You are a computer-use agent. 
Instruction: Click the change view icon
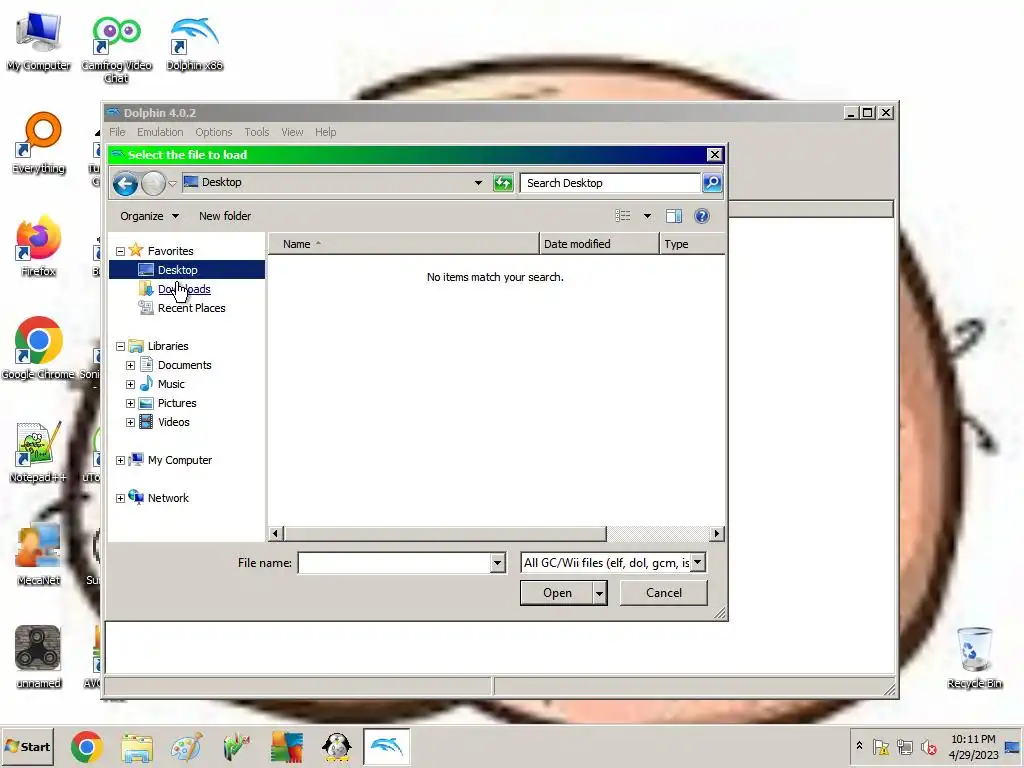[623, 216]
